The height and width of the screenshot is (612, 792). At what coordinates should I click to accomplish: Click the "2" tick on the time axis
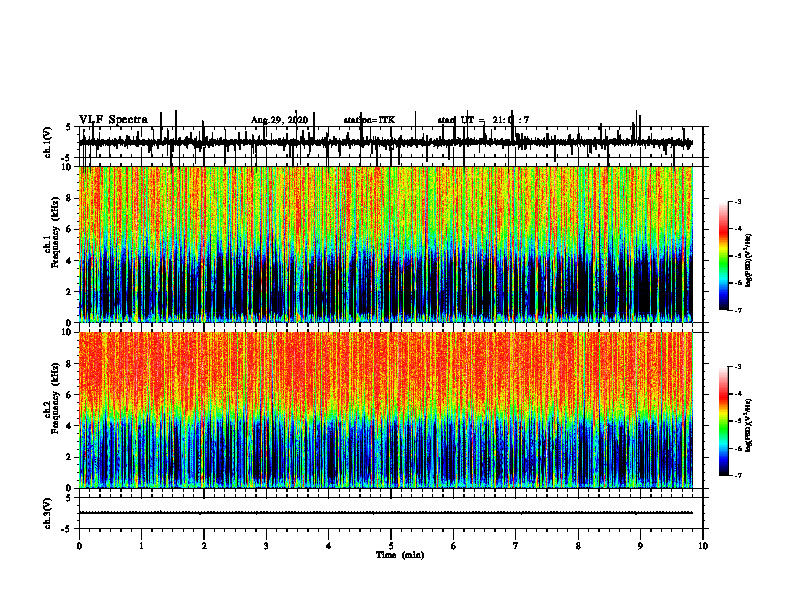(x=204, y=546)
